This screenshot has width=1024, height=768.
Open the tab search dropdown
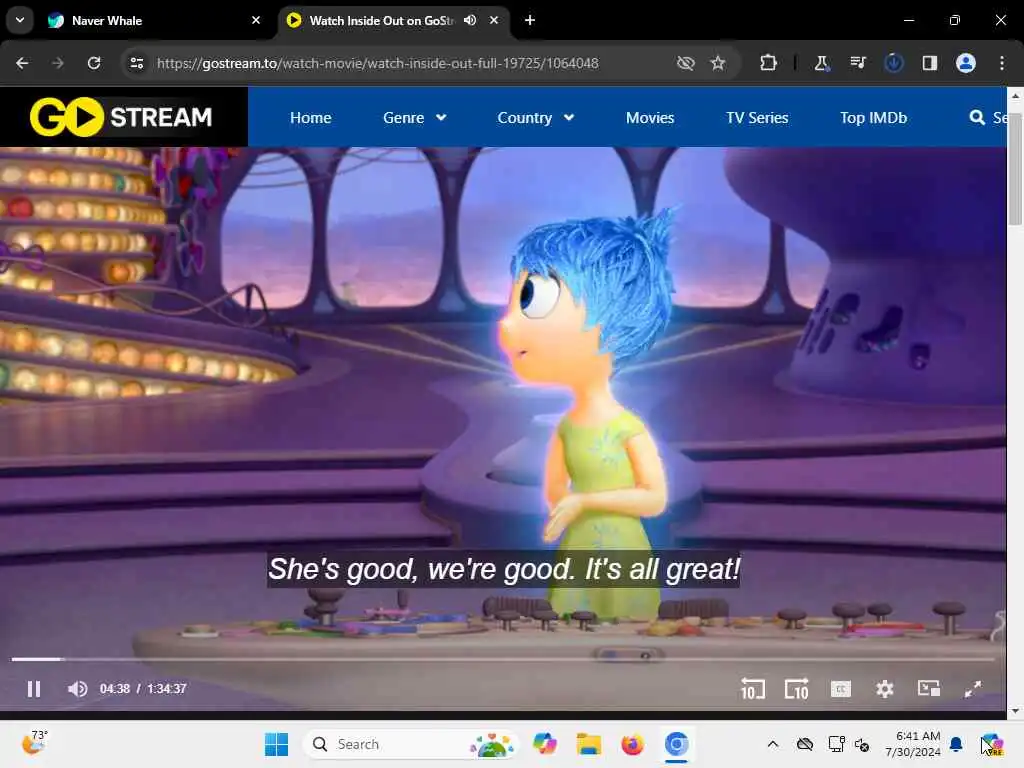[x=20, y=20]
